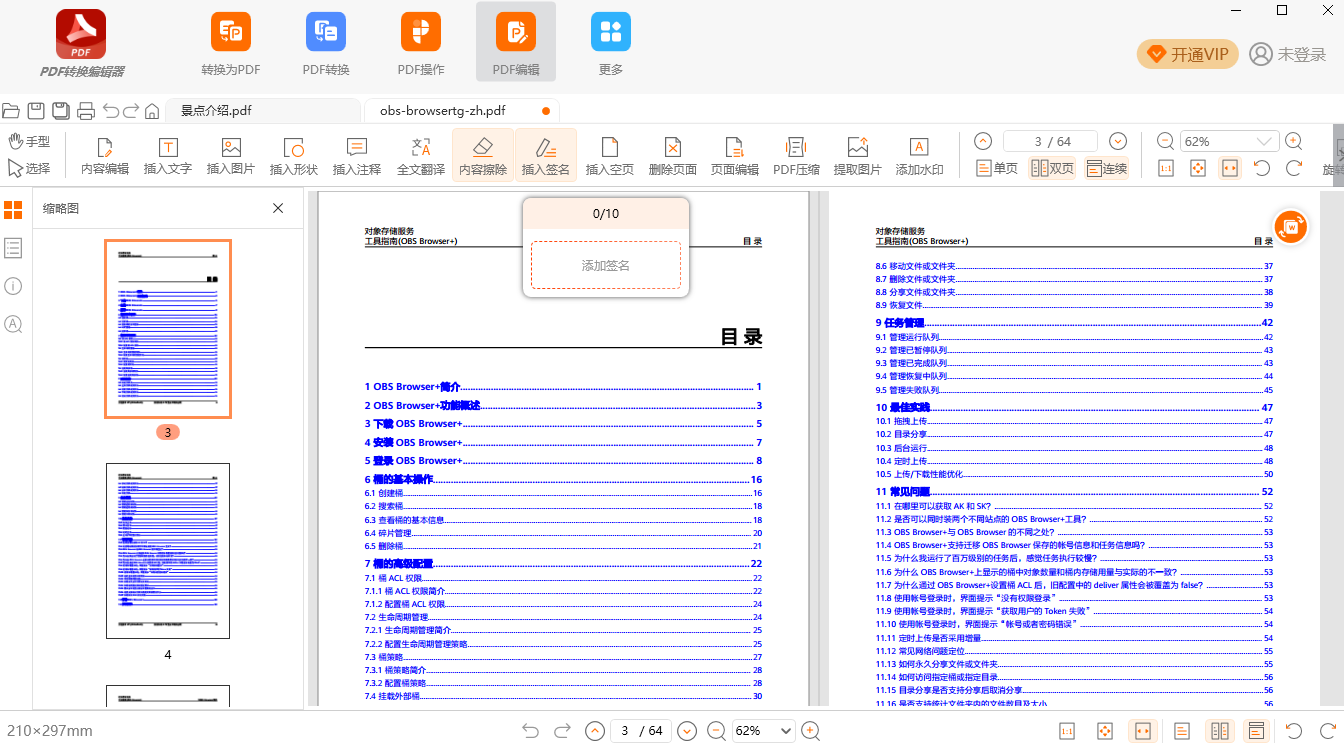The image size is (1344, 750).
Task: Click the 插入图片 tool
Action: (x=231, y=156)
